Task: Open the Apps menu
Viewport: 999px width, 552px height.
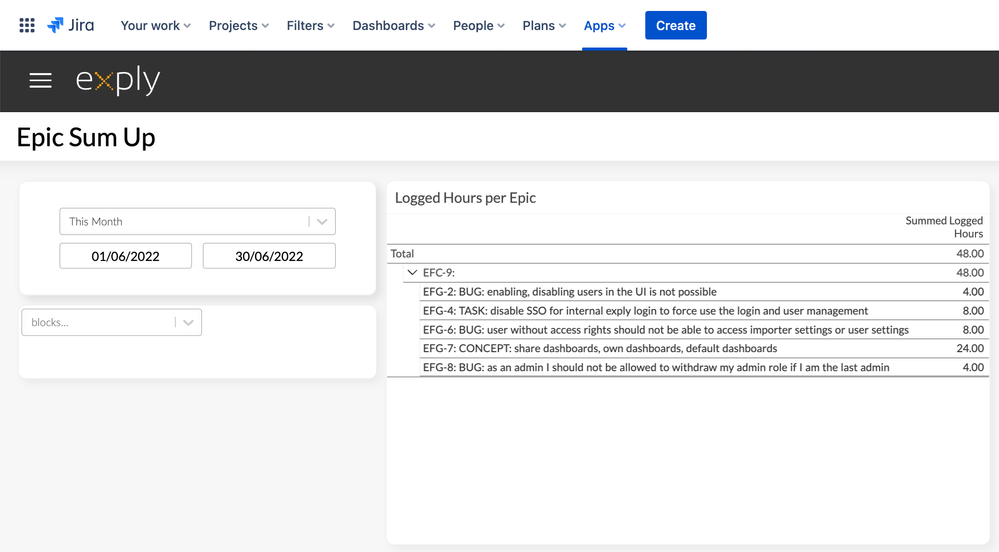Action: (605, 25)
